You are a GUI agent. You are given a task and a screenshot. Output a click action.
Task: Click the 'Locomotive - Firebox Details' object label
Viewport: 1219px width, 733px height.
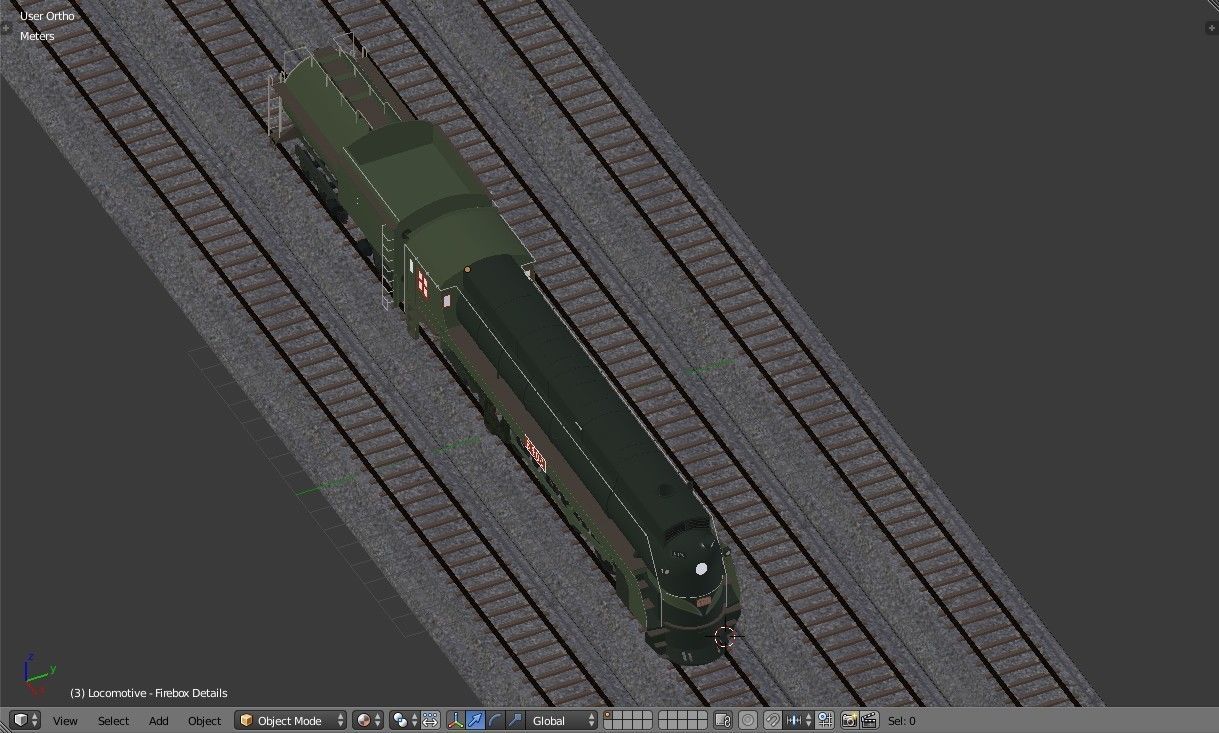157,693
